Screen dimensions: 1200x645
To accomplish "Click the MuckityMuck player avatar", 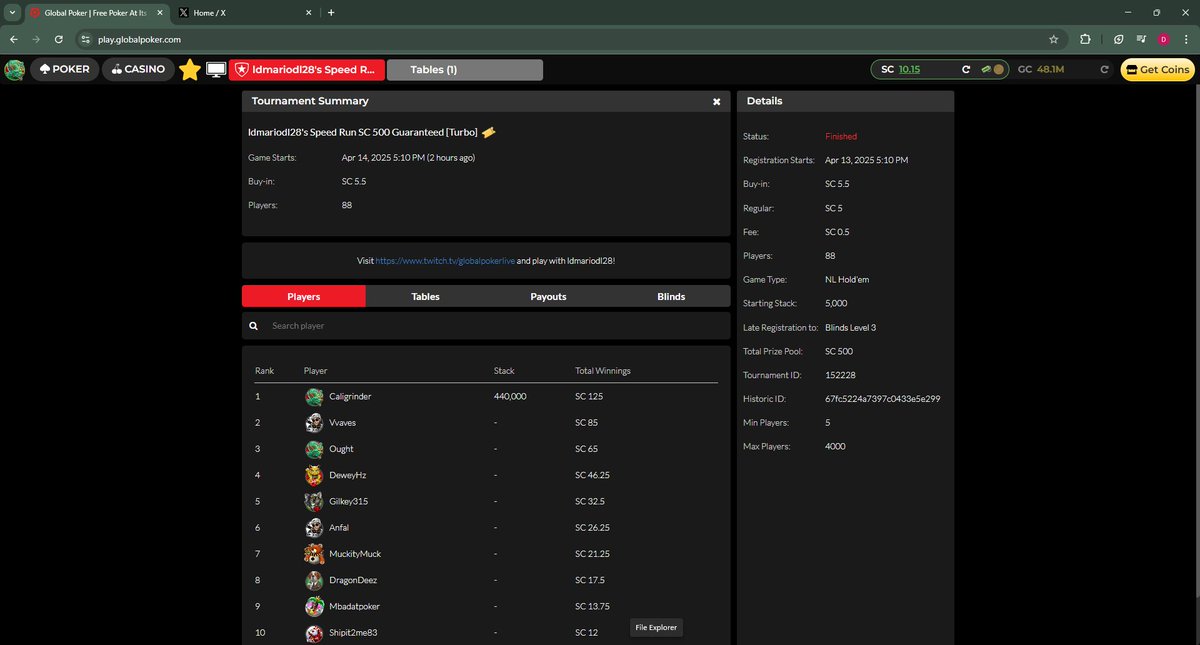I will [314, 554].
